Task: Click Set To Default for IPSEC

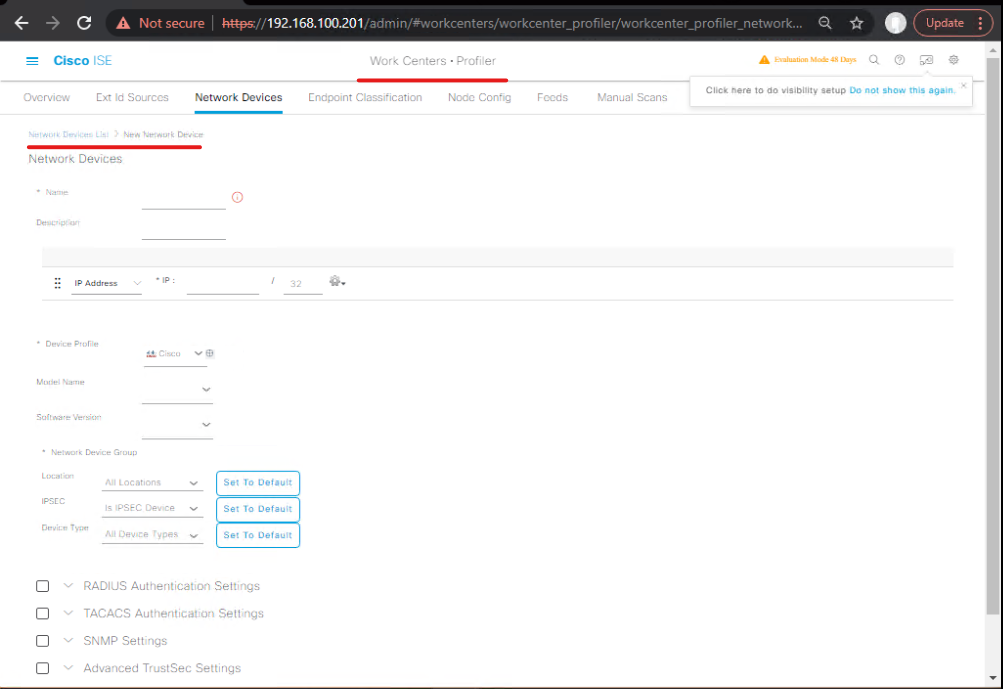Action: click(258, 509)
